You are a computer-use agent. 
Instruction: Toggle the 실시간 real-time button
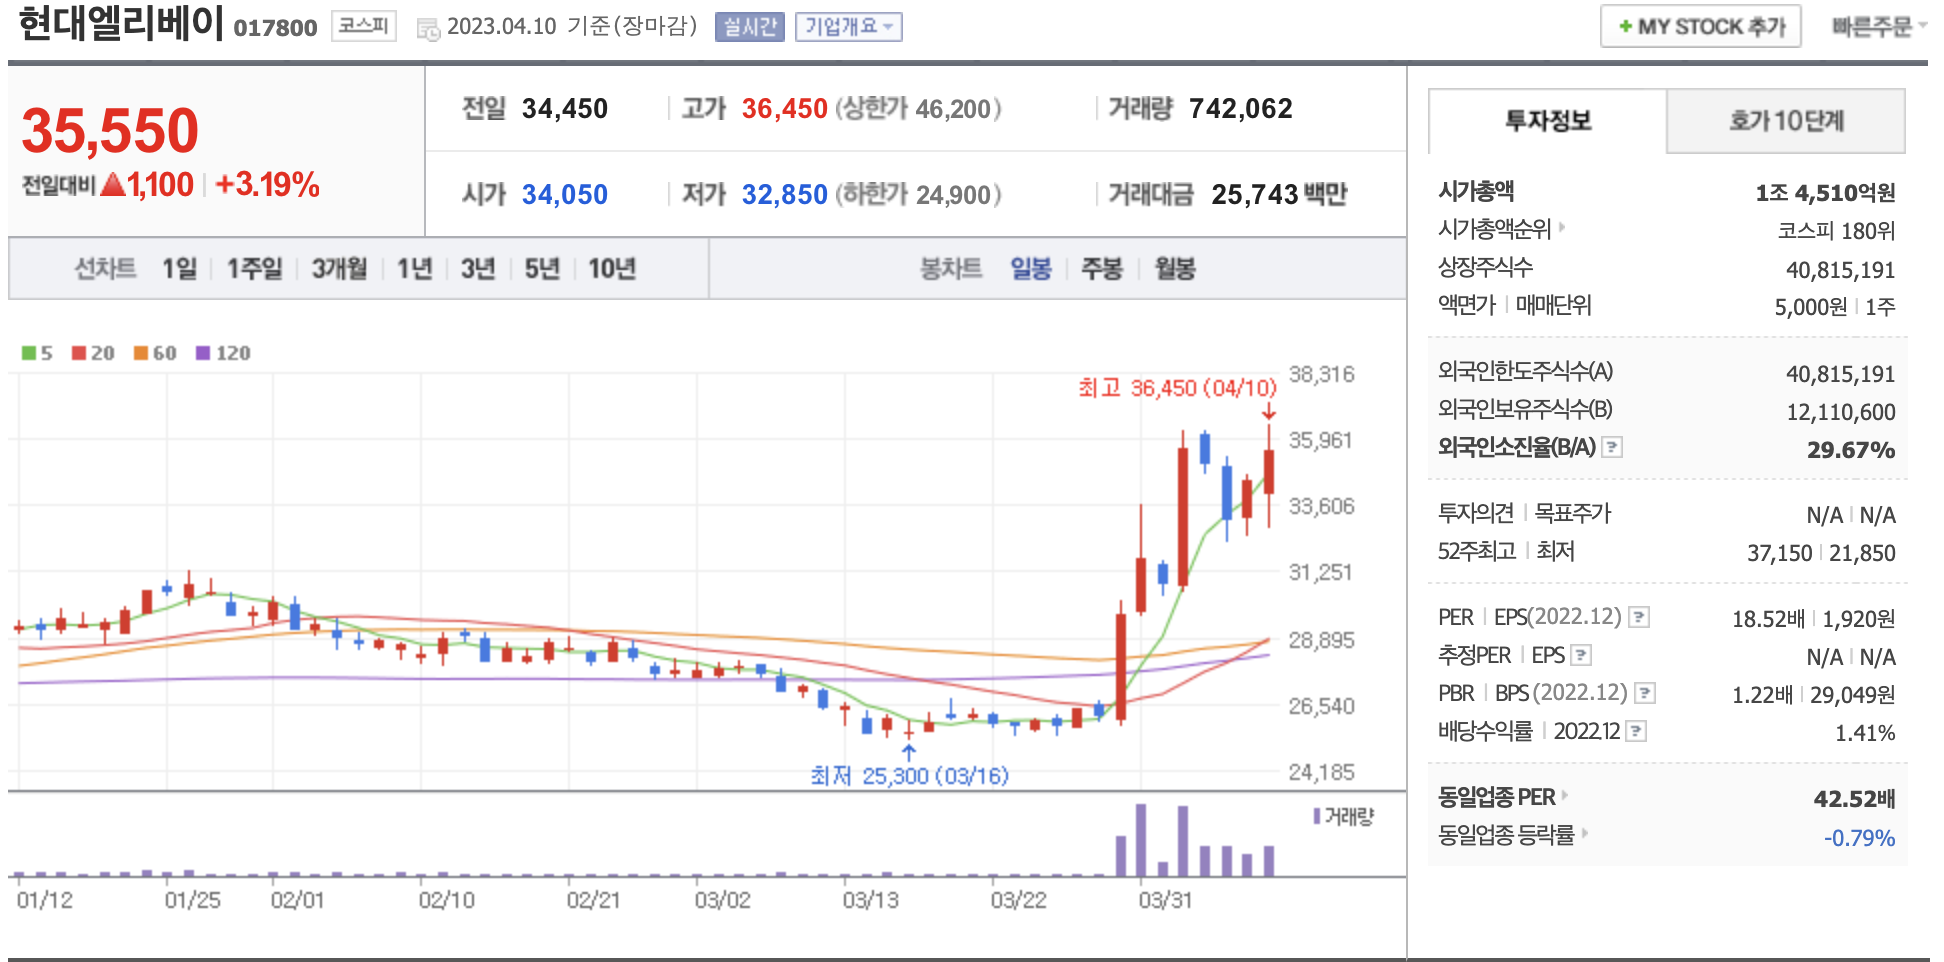(749, 27)
